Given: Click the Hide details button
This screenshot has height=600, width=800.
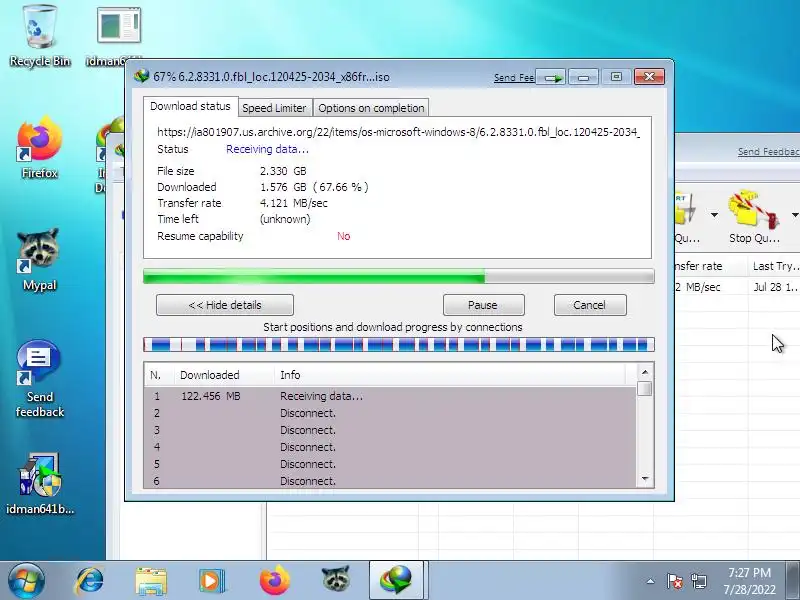Looking at the screenshot, I should tap(224, 305).
